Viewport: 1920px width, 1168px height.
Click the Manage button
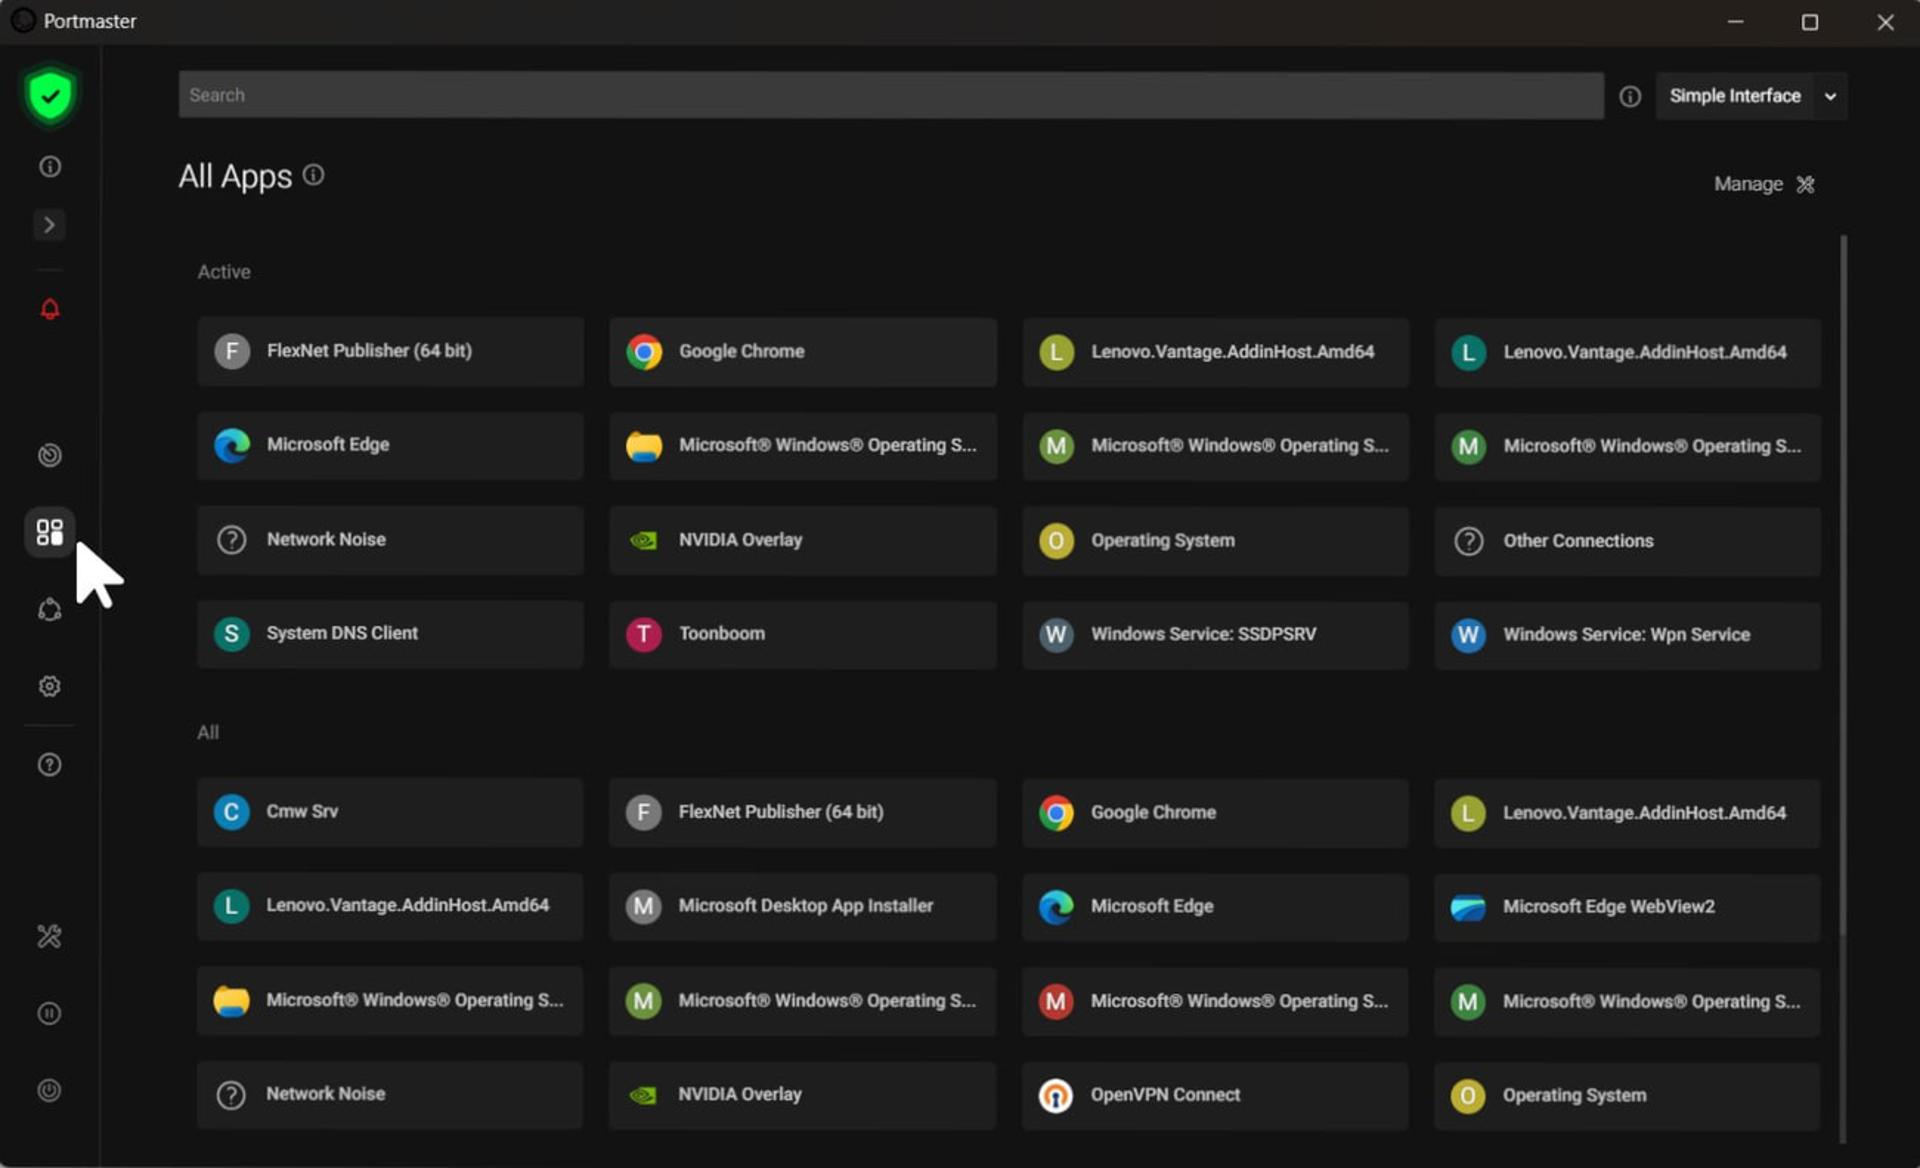(1764, 184)
